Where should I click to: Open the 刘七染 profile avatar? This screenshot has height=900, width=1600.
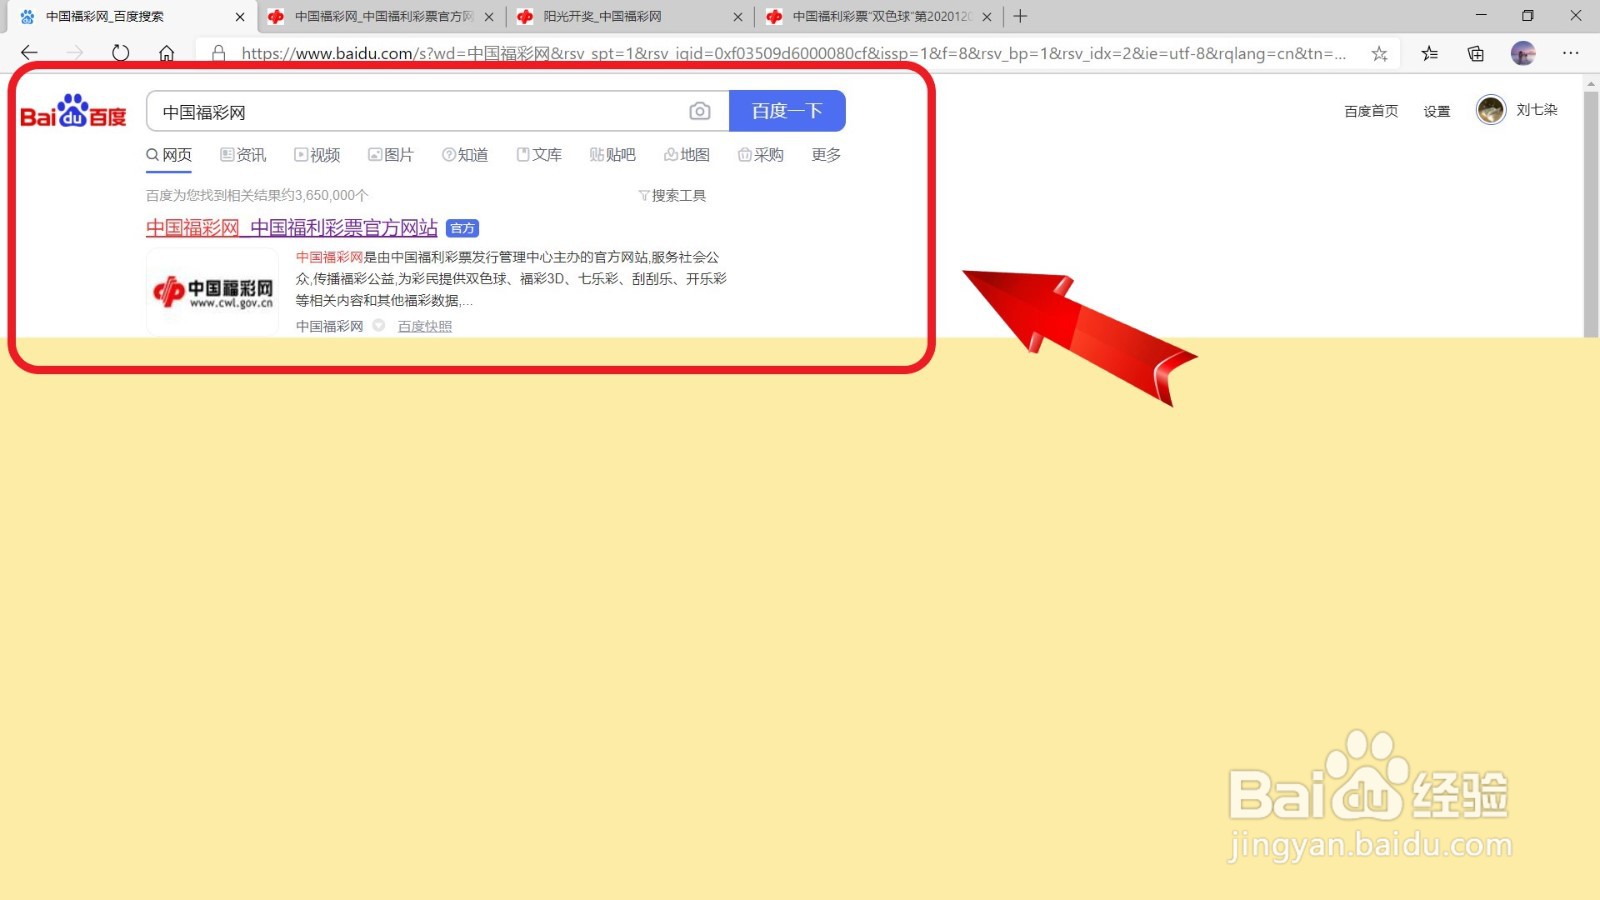pyautogui.click(x=1491, y=110)
